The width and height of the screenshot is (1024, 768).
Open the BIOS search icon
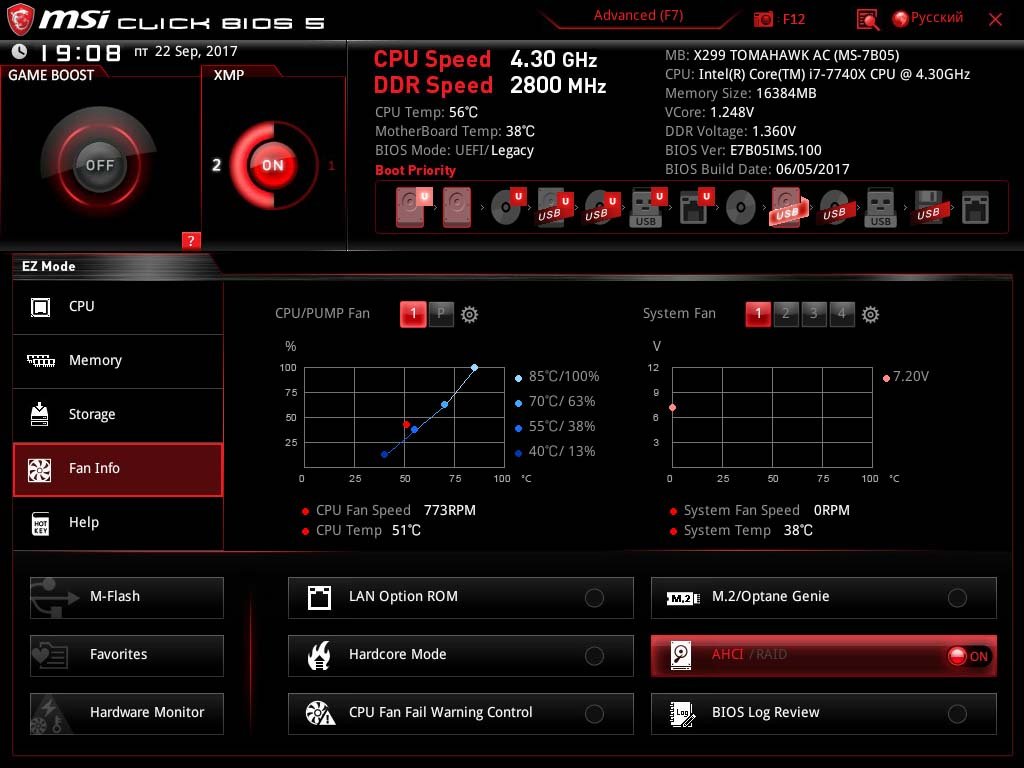click(x=867, y=20)
